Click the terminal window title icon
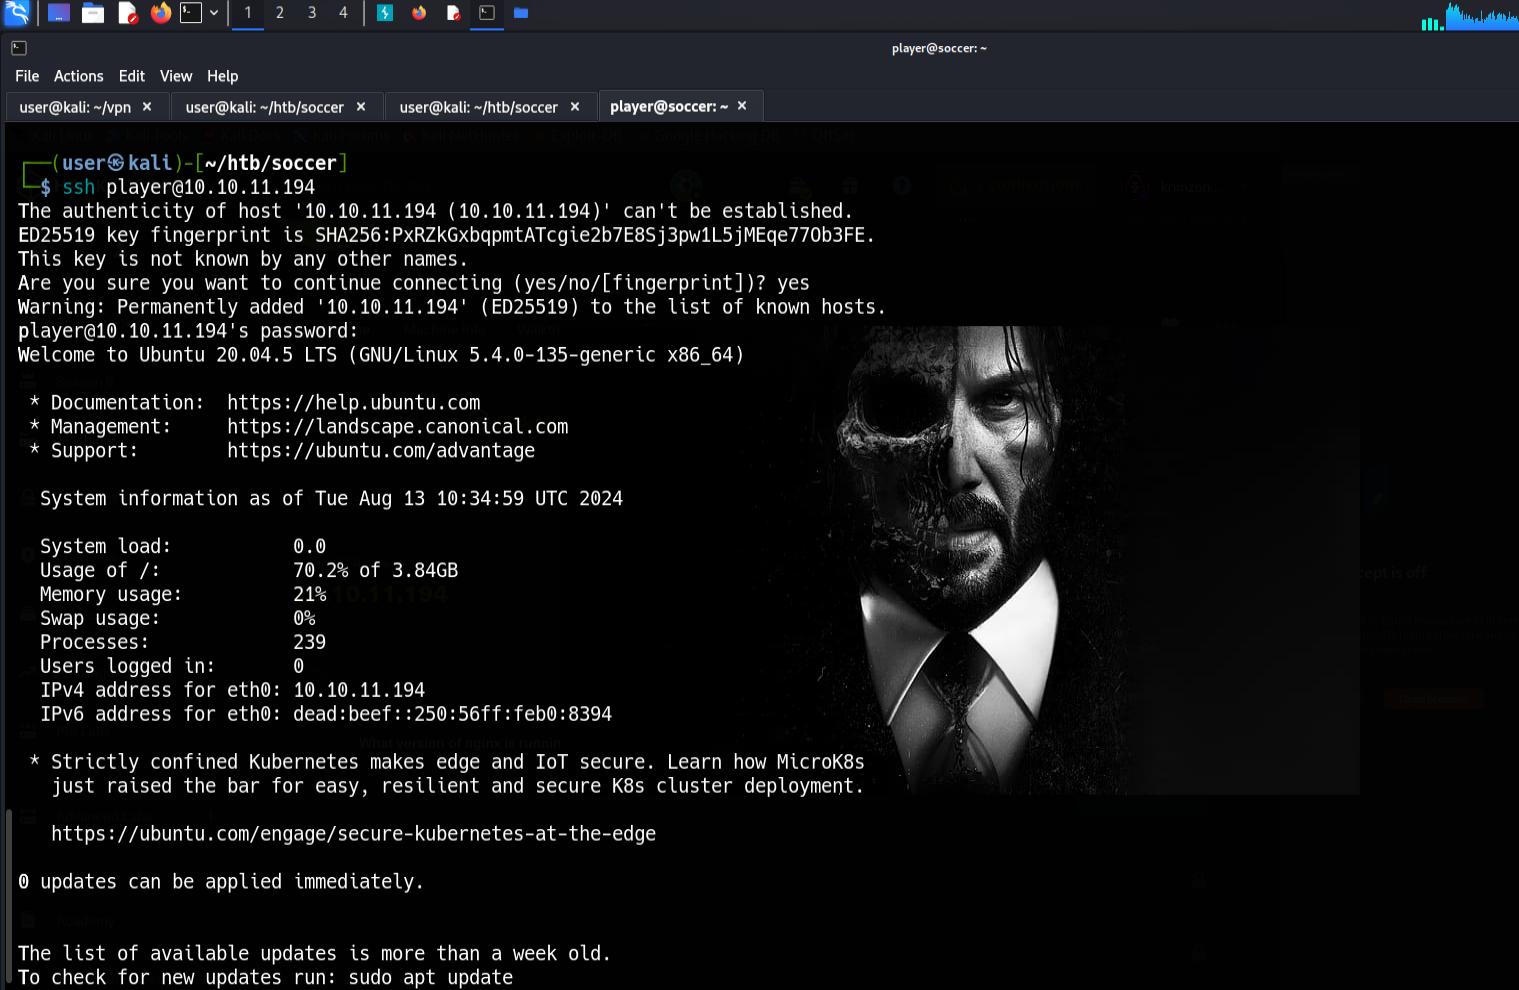 19,48
